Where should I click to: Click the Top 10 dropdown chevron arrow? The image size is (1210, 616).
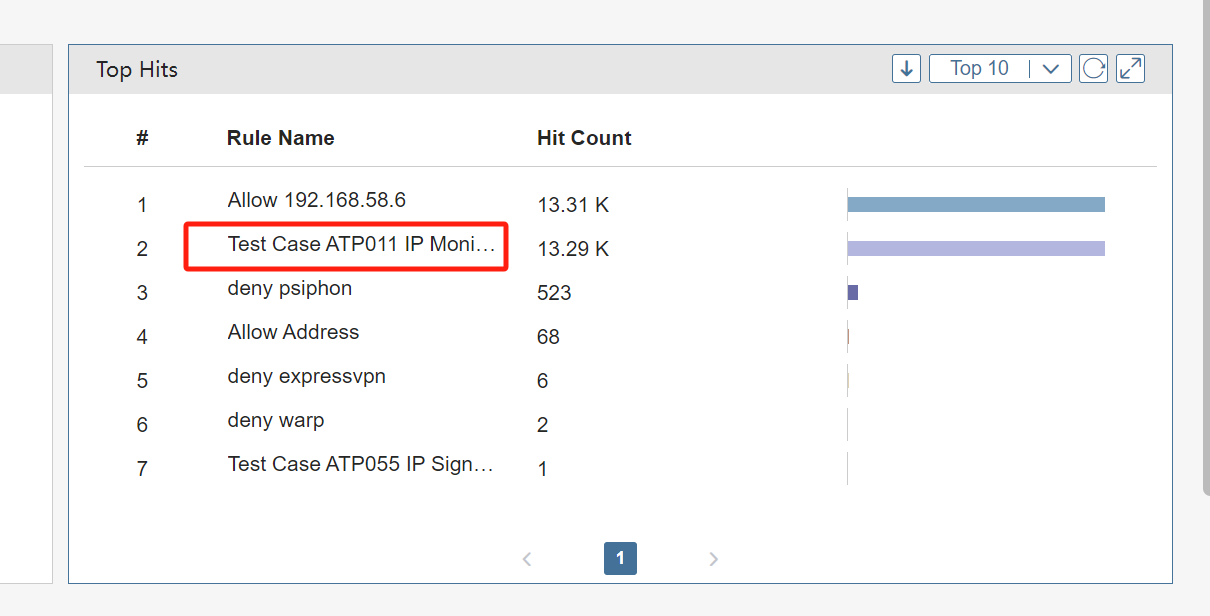[x=1050, y=69]
